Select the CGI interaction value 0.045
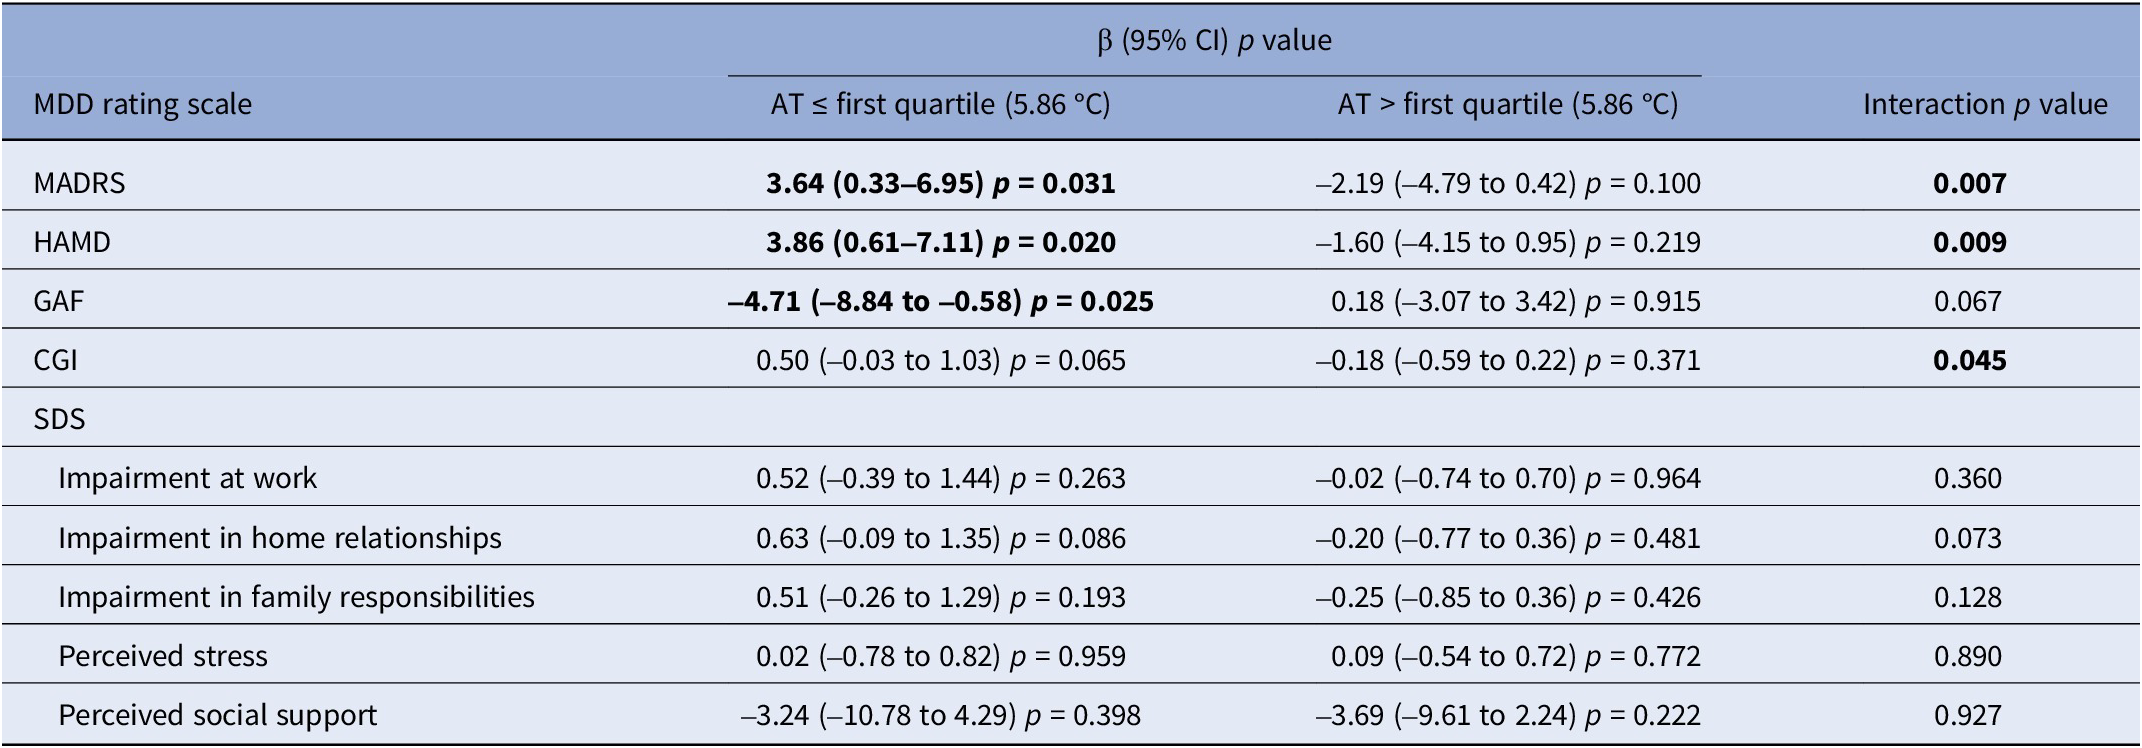 [x=1969, y=361]
